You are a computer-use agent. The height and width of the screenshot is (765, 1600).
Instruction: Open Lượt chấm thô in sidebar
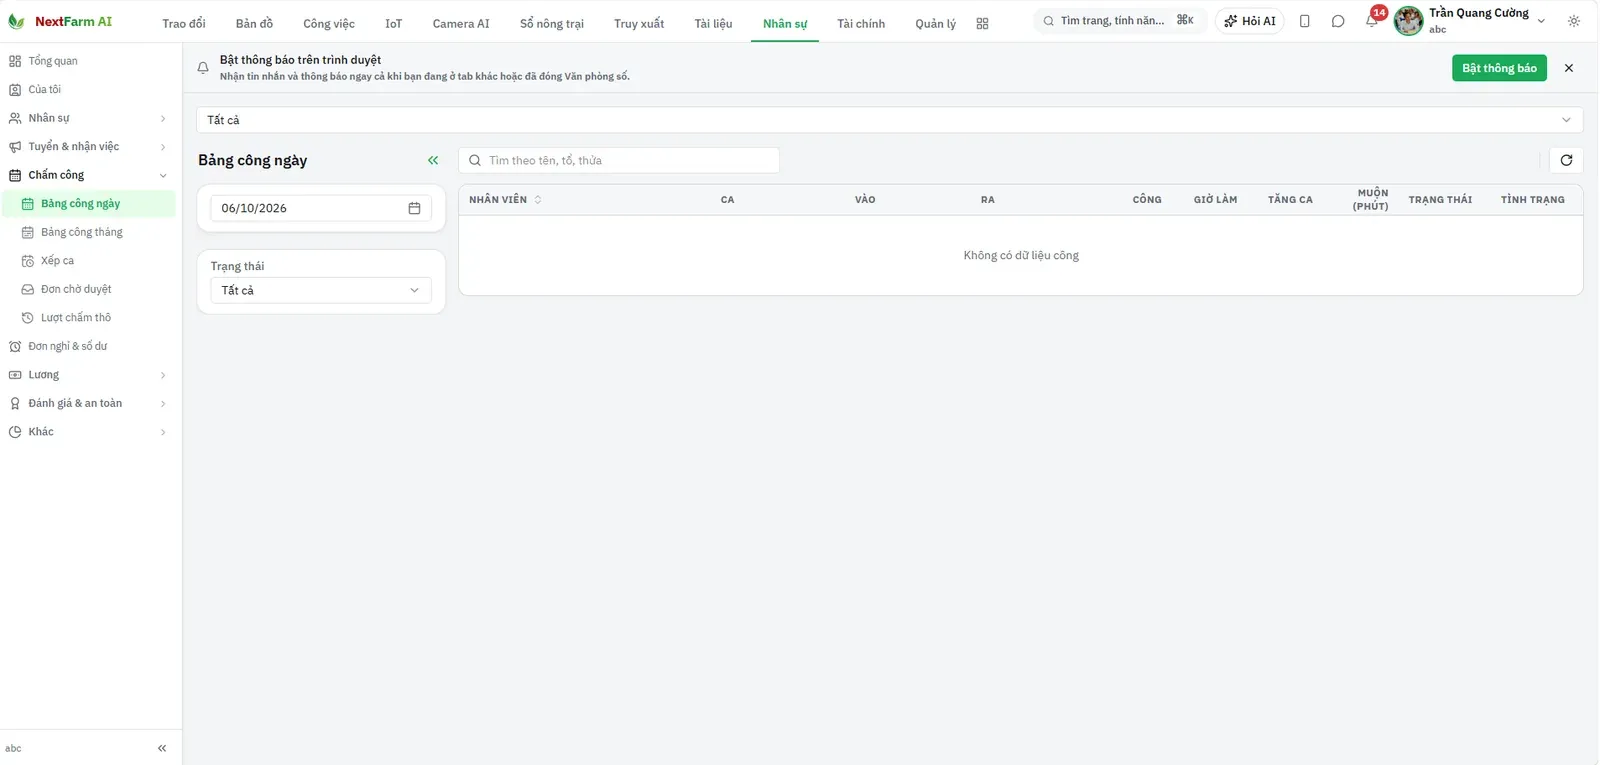click(88, 318)
